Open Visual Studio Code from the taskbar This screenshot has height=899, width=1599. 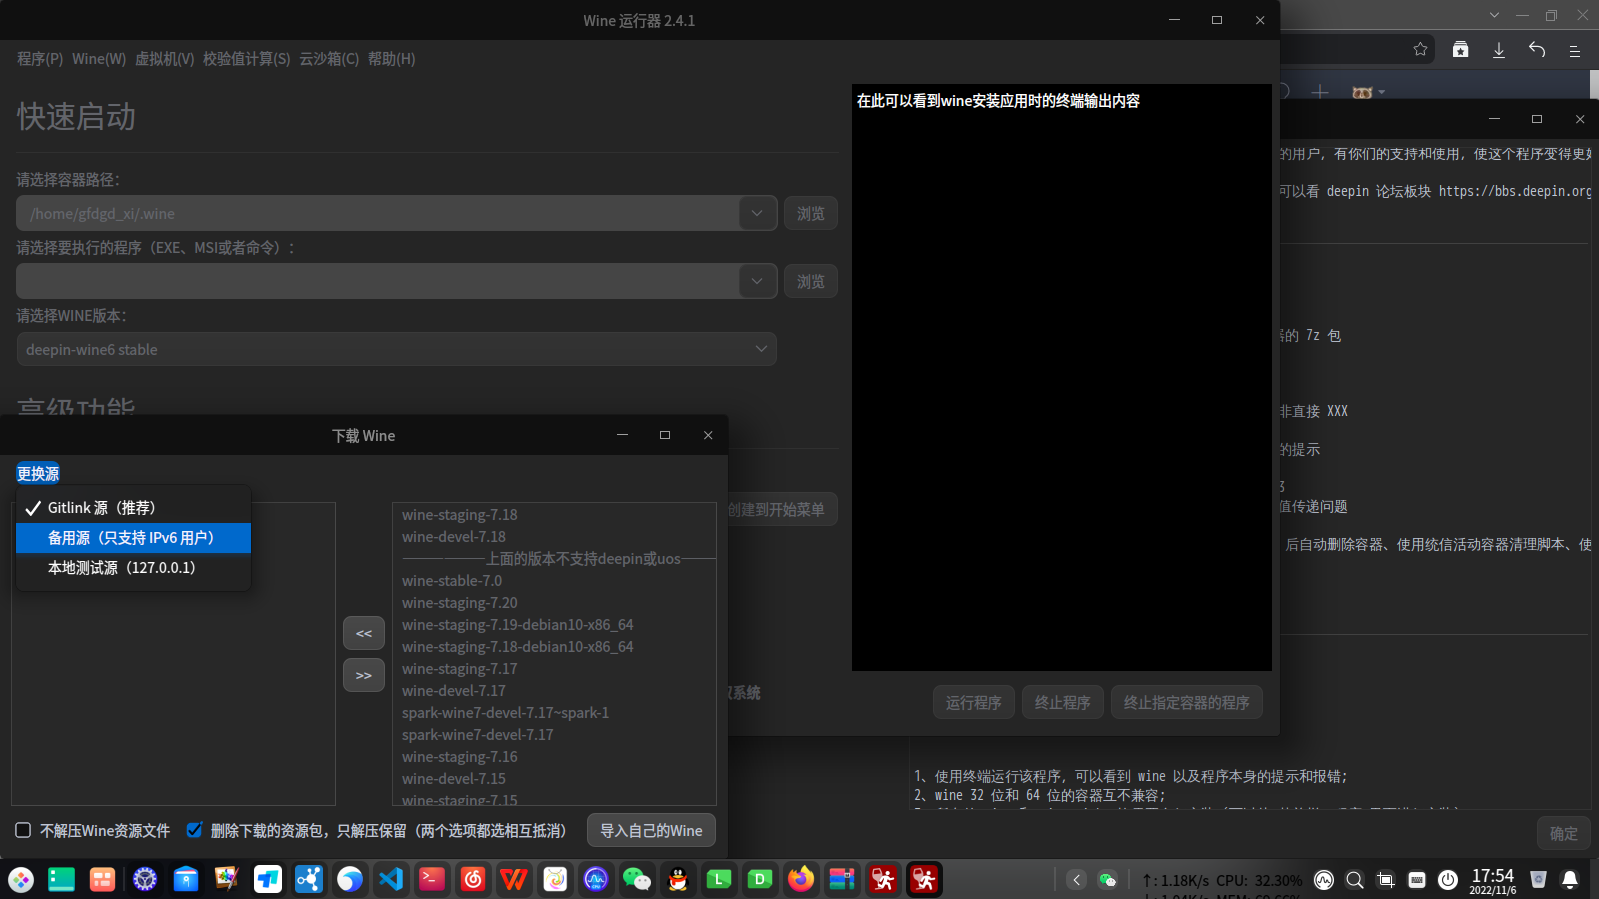[x=391, y=880]
